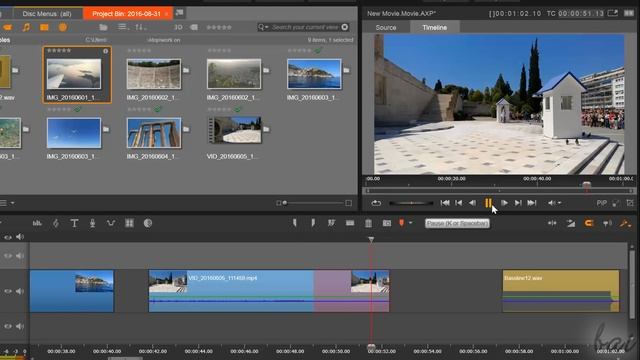Hide the track containing VID_20160605 clip
The image size is (640, 360).
tap(8, 291)
